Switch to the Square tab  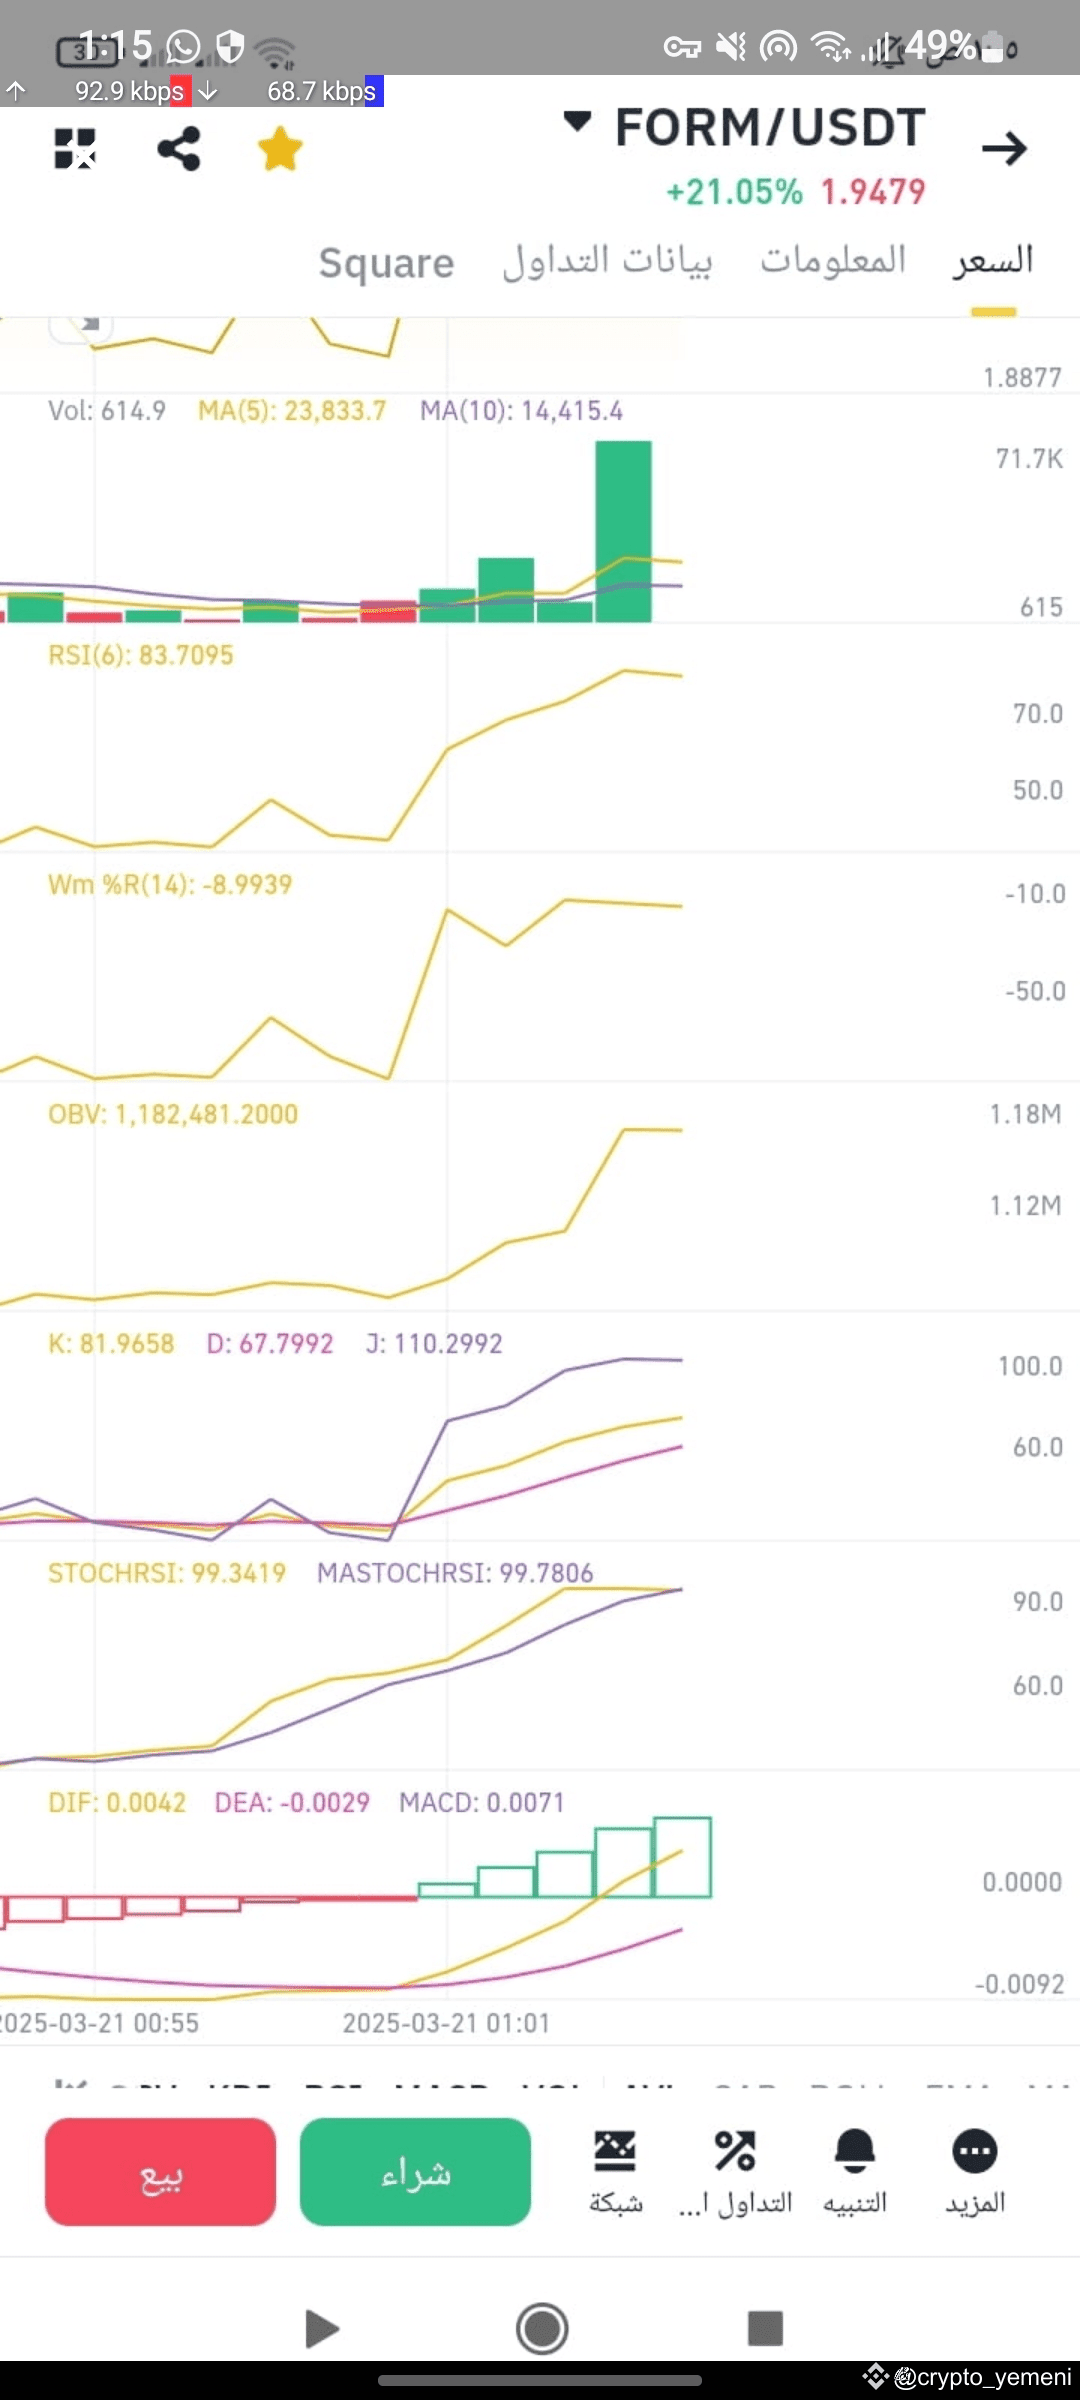coord(386,263)
